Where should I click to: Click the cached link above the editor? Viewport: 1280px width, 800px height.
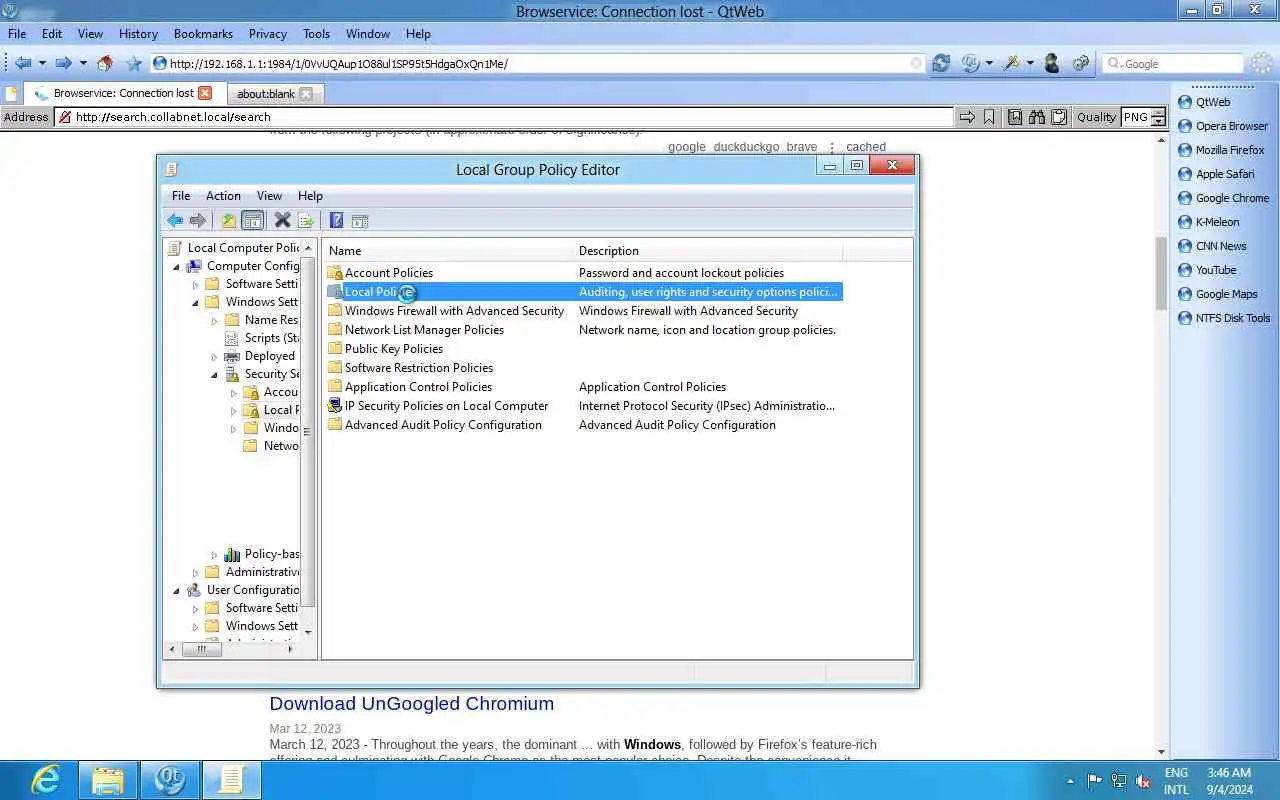[866, 147]
